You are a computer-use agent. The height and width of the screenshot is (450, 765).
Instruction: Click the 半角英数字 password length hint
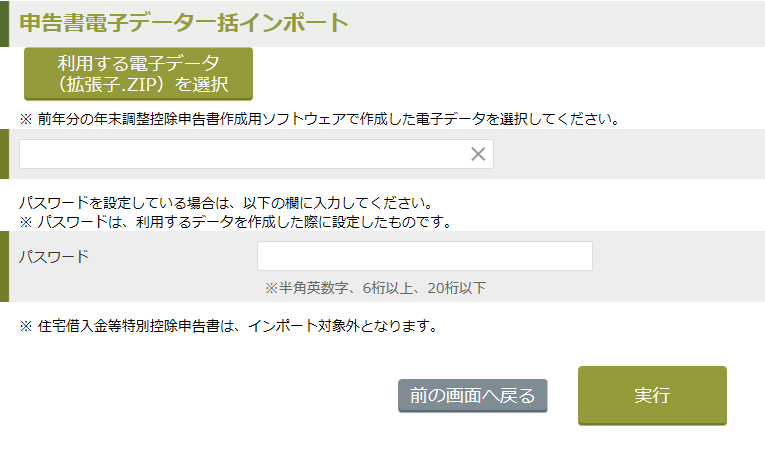click(375, 288)
